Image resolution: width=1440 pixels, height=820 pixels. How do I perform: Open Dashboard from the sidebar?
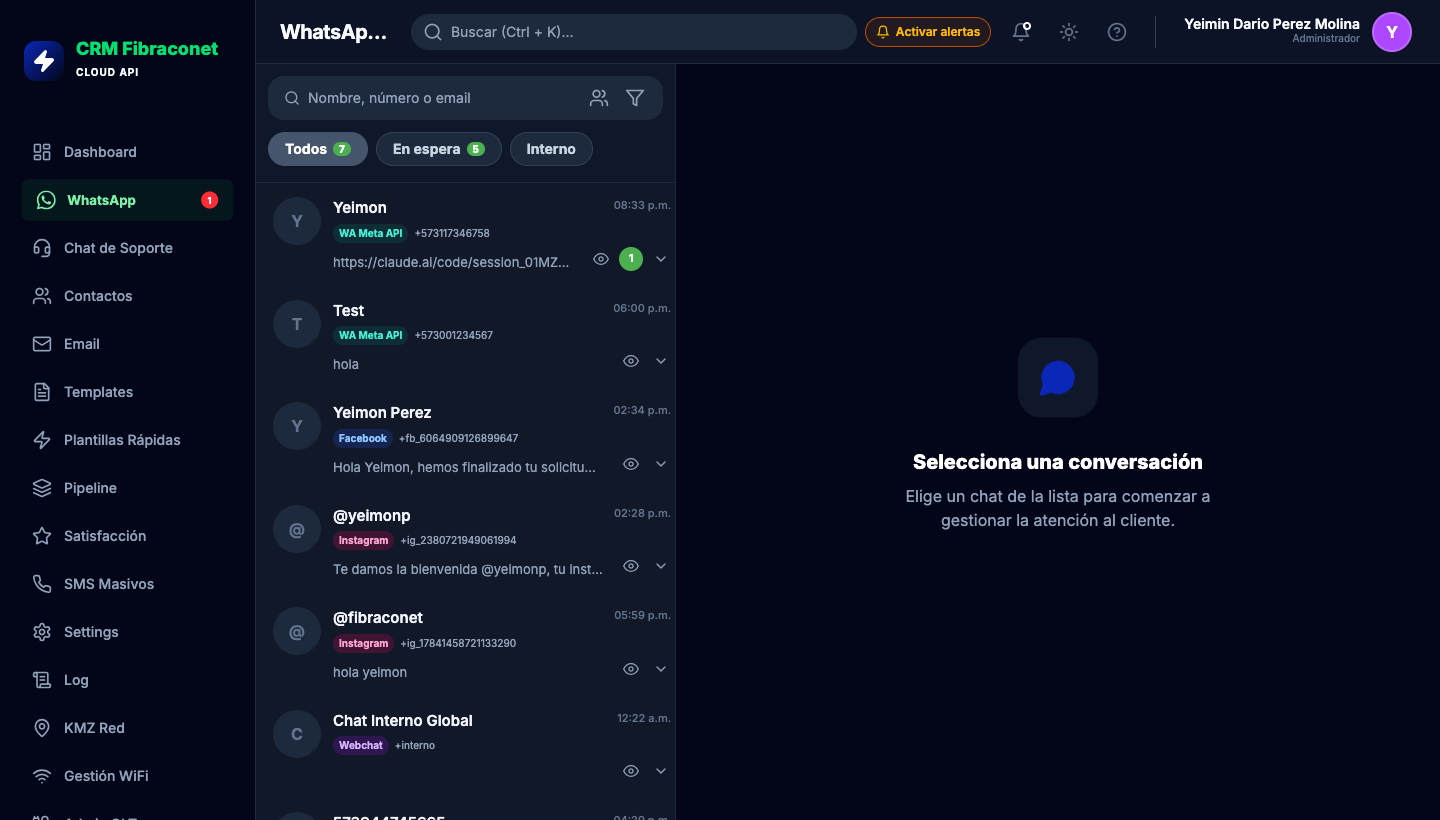point(127,152)
